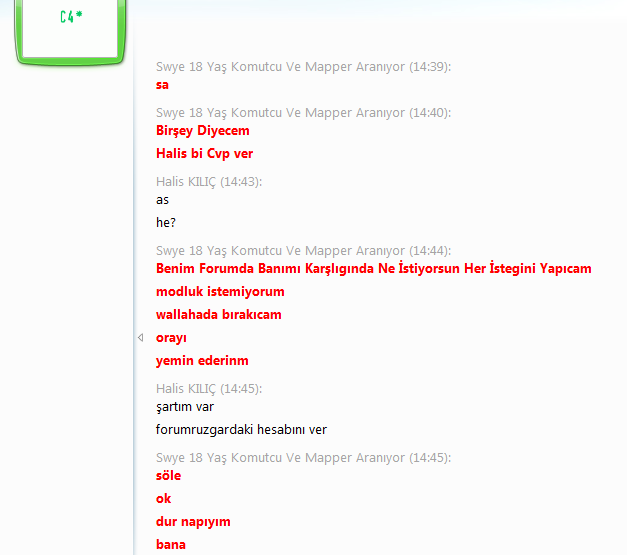627x555 pixels.
Task: Select the 'Birşey Diyecem' message
Action: click(203, 131)
